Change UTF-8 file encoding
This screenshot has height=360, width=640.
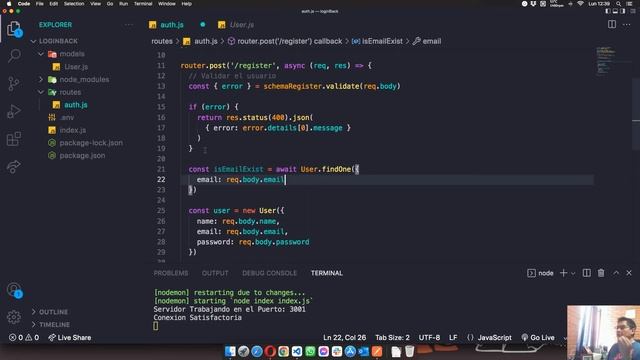pos(429,338)
